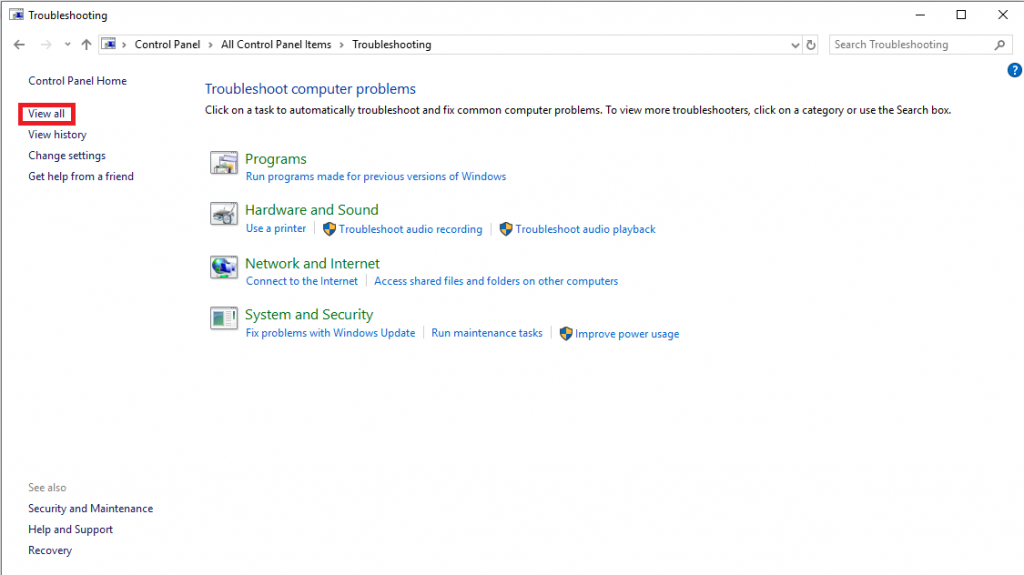Screen dimensions: 1024x575
Task: Close the Troubleshooting window
Action: [1003, 14]
